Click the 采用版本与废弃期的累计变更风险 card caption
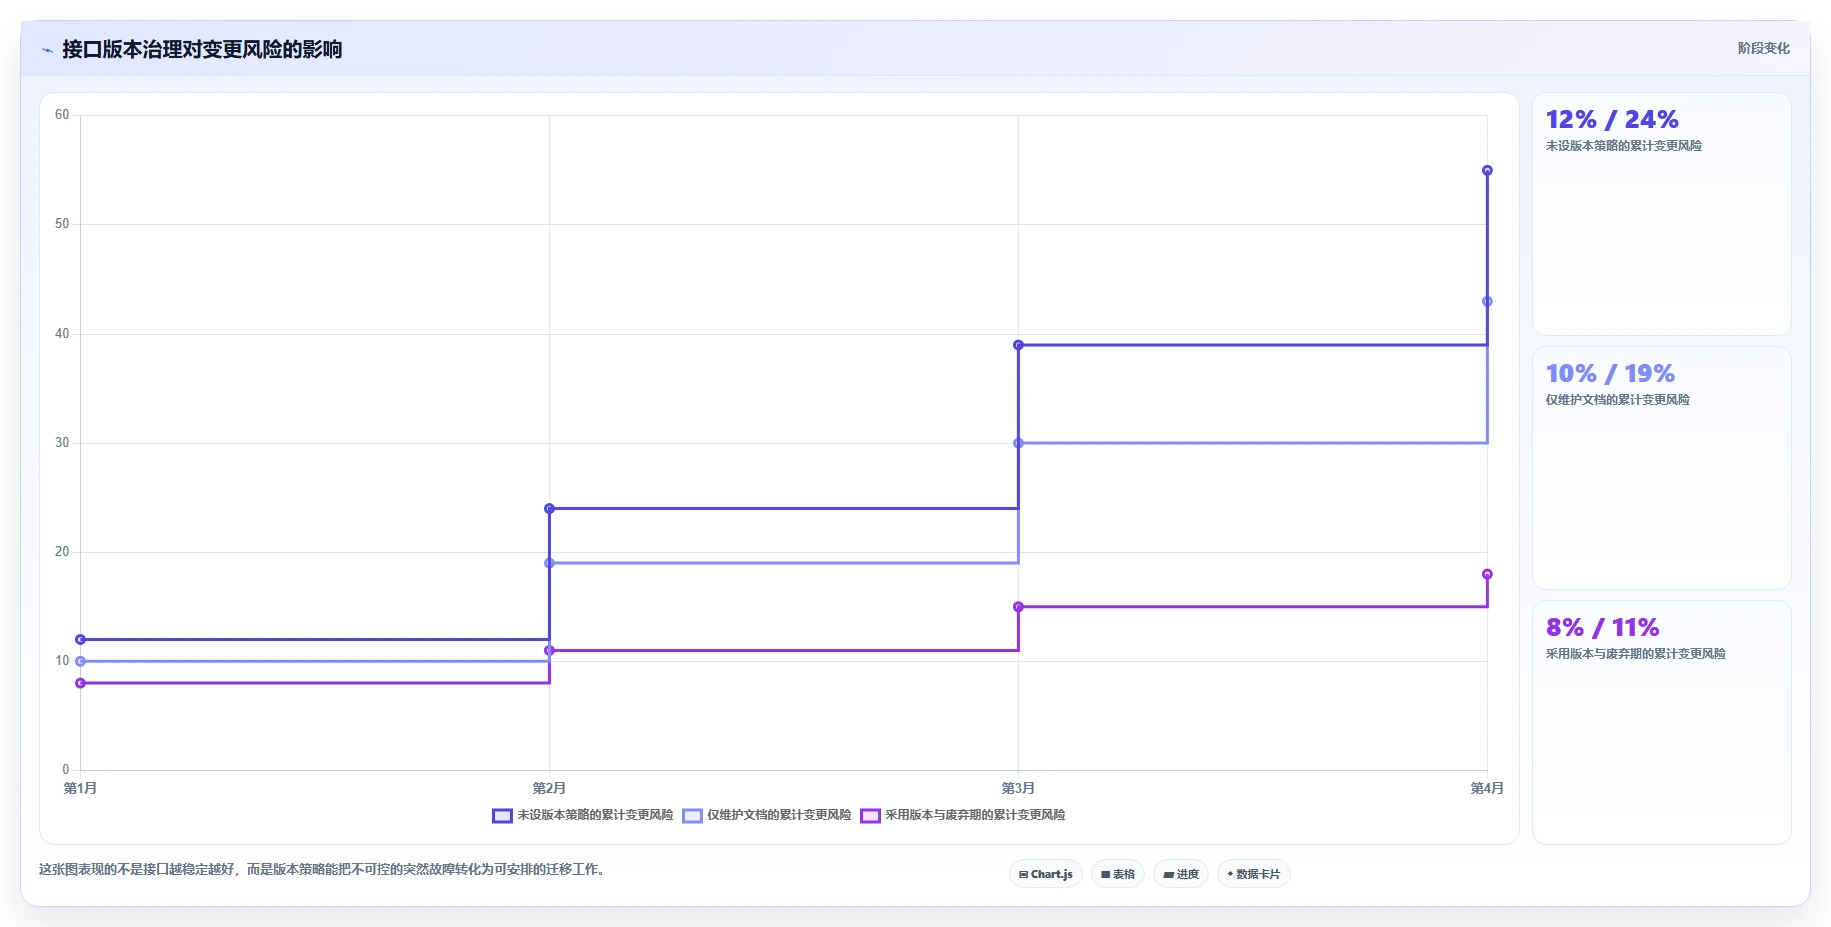1831x927 pixels. [1636, 654]
